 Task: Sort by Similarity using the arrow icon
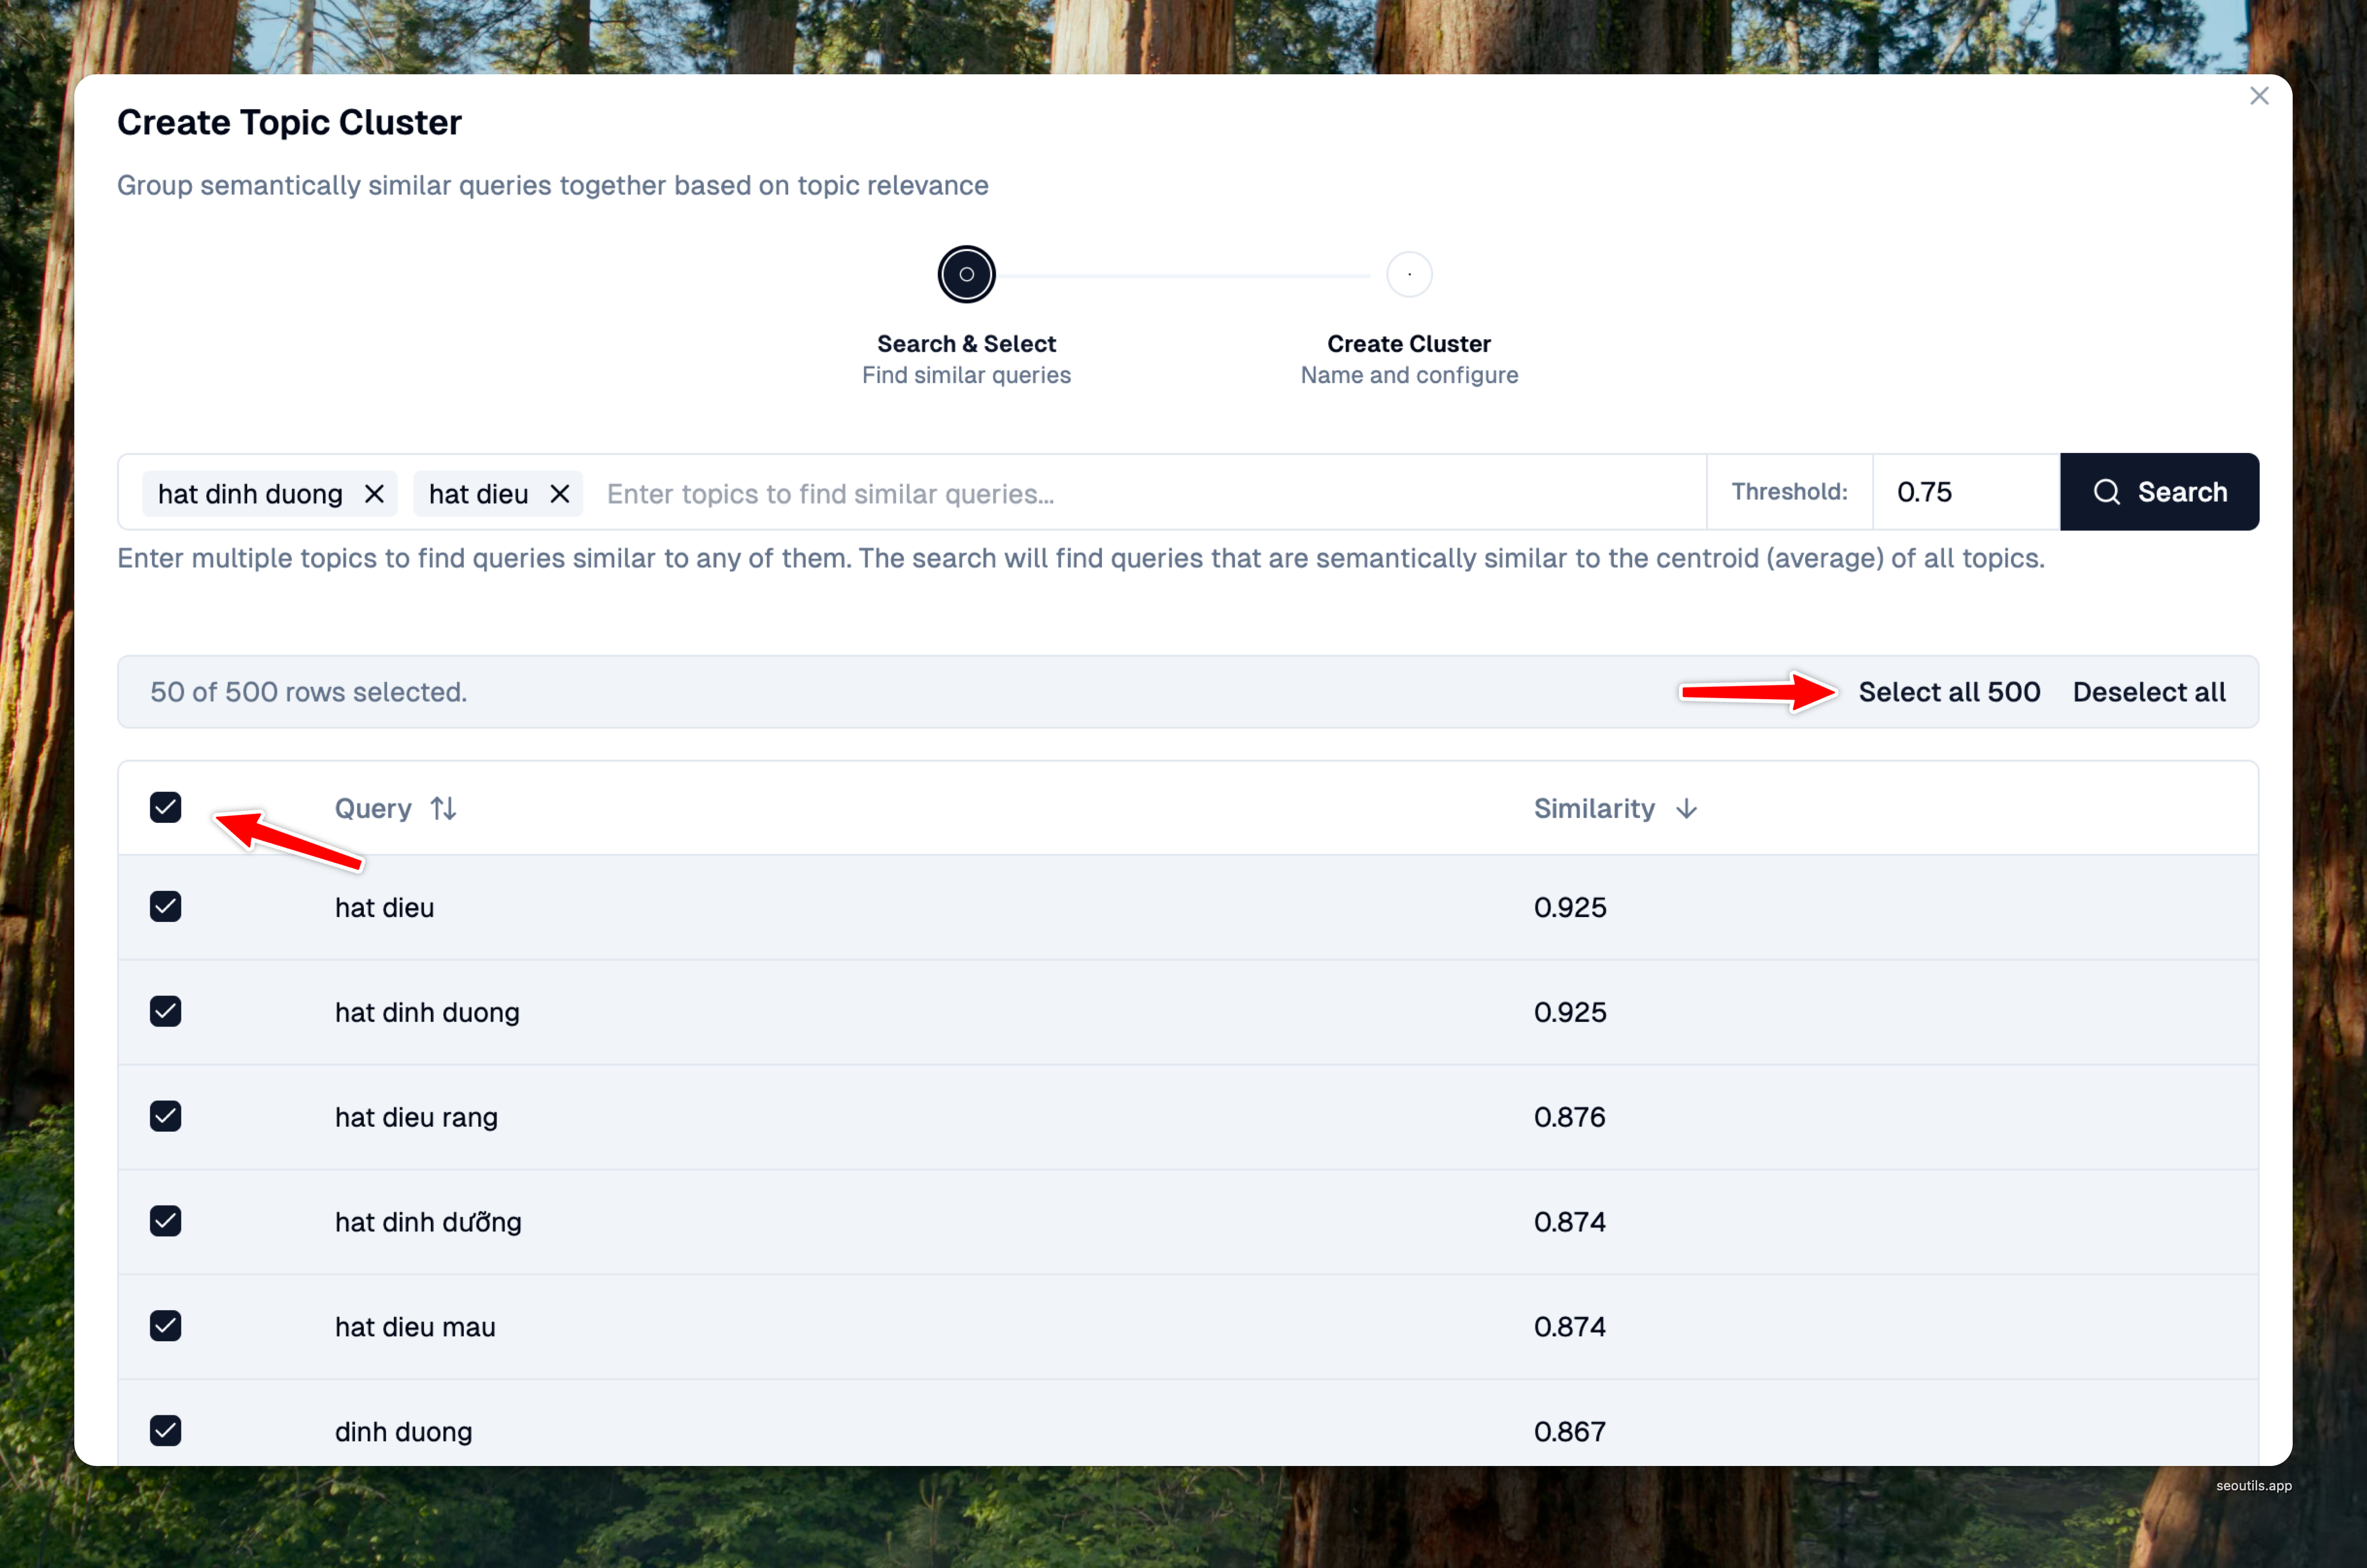point(1686,808)
